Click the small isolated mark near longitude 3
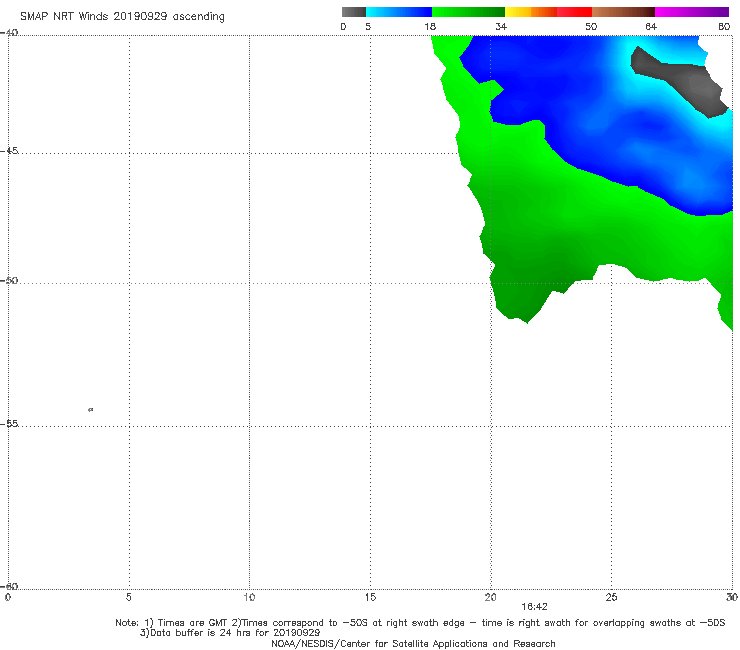The width and height of the screenshot is (740, 650). coord(91,410)
